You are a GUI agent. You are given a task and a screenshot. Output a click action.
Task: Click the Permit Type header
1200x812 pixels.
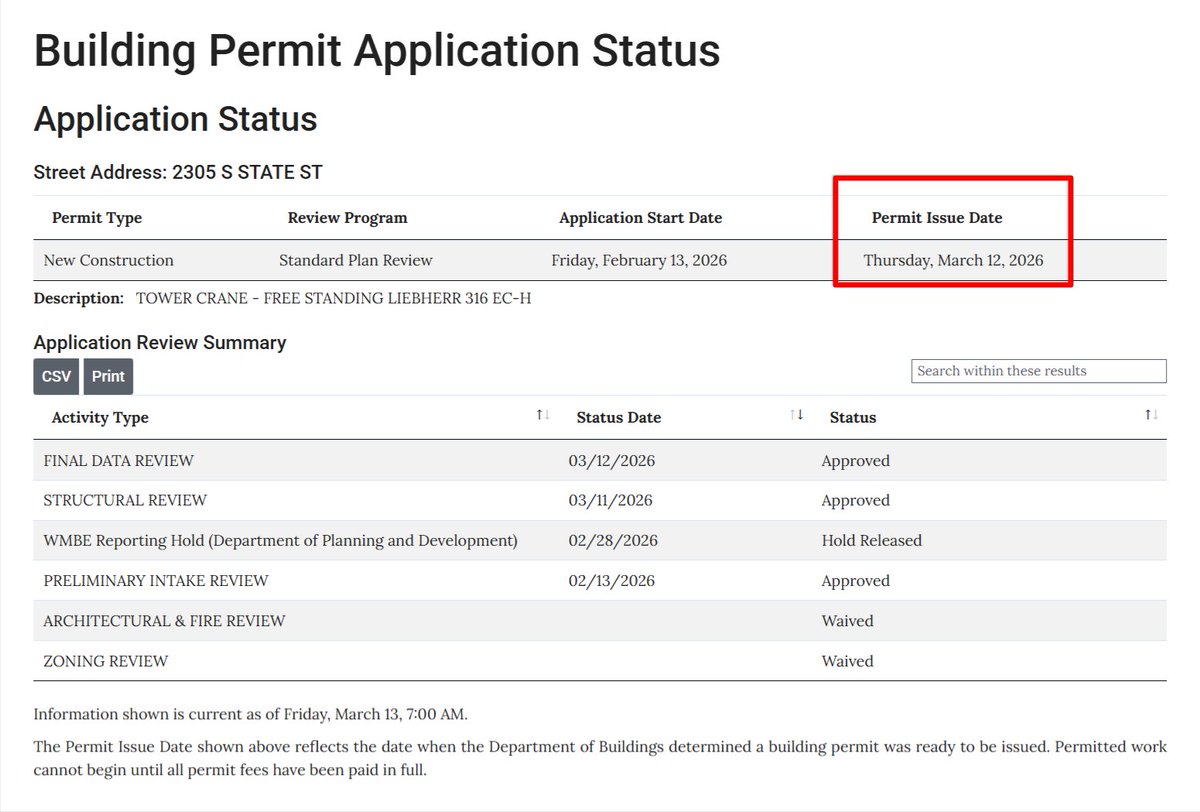click(x=97, y=218)
